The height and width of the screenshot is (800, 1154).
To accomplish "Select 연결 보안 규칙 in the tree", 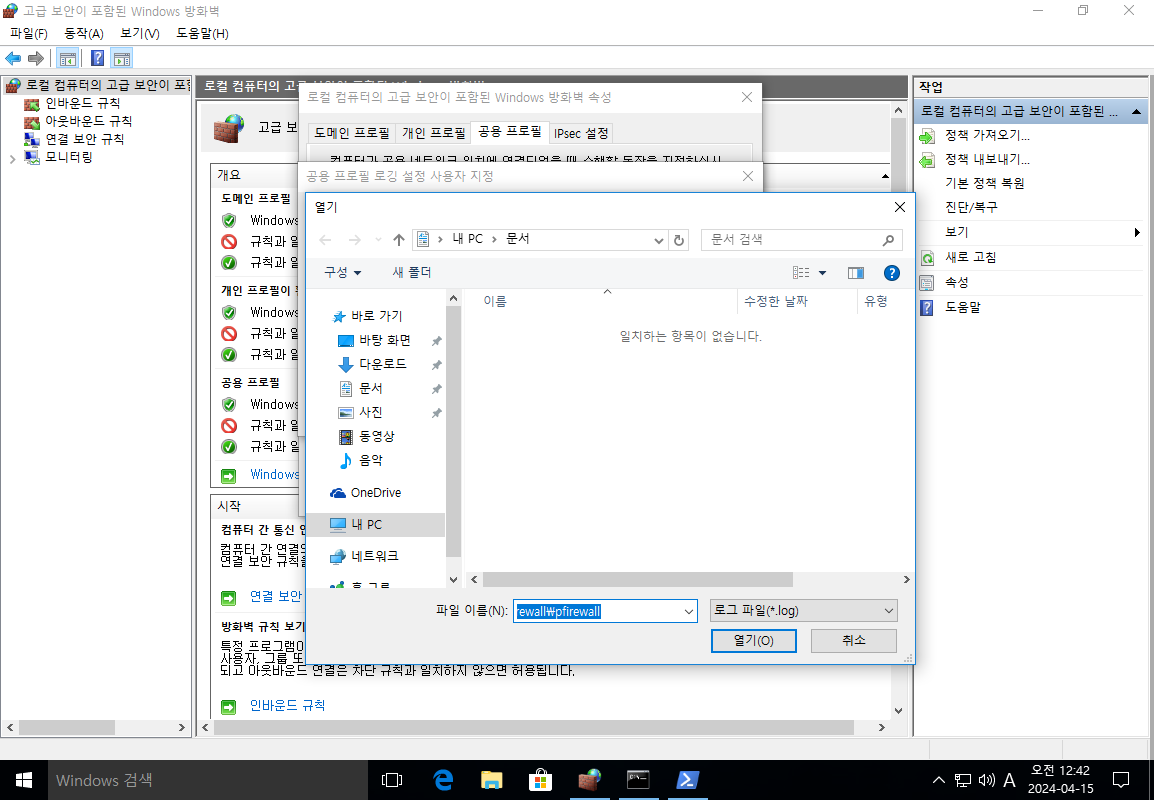I will [x=85, y=138].
